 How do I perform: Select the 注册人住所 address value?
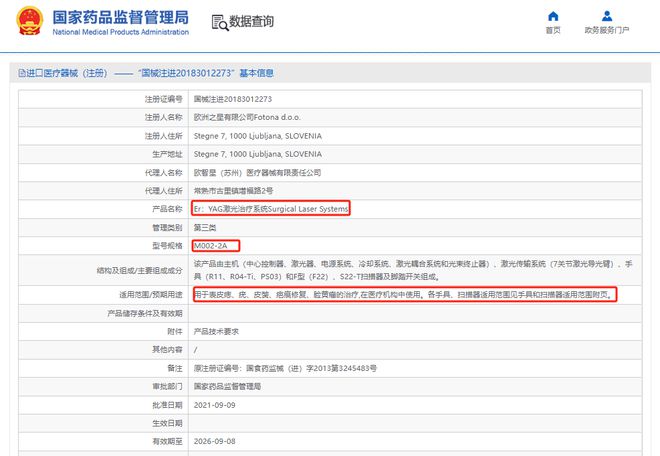pyautogui.click(x=258, y=136)
